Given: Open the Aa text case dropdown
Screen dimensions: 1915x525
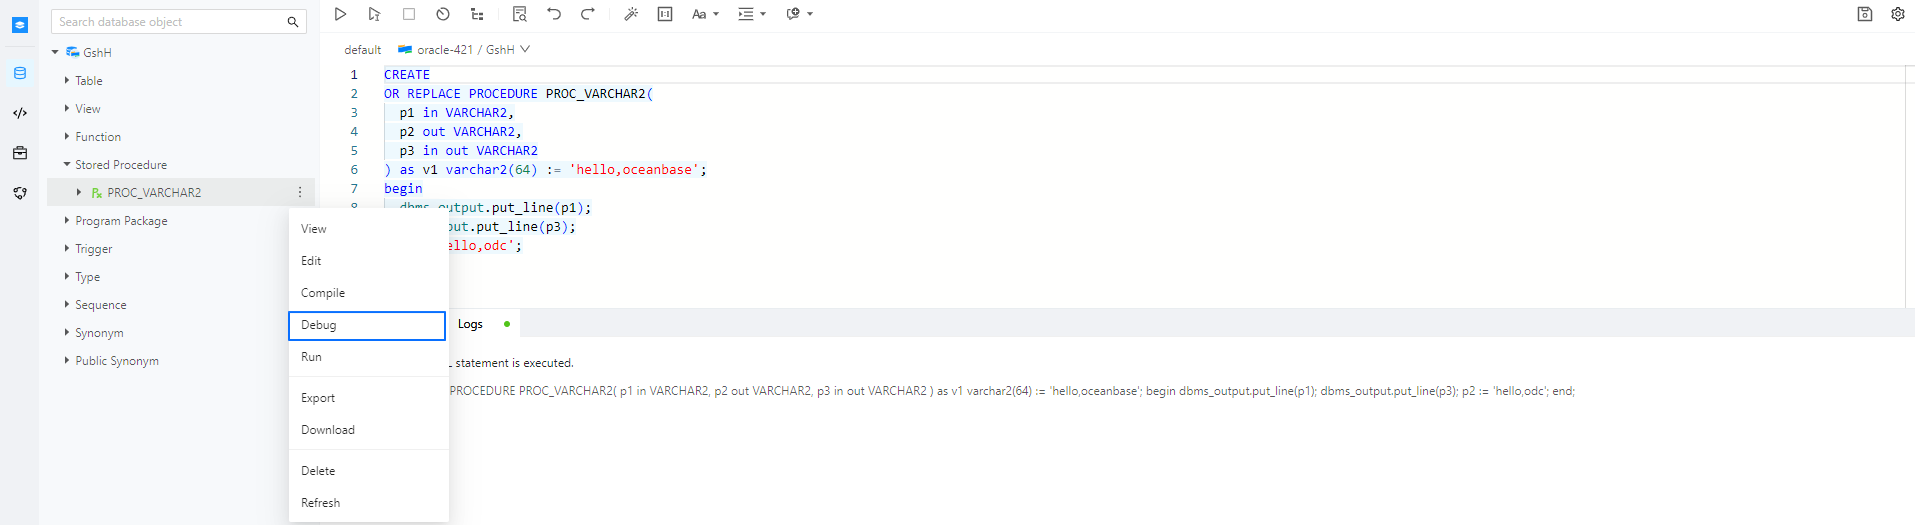Looking at the screenshot, I should (x=705, y=14).
